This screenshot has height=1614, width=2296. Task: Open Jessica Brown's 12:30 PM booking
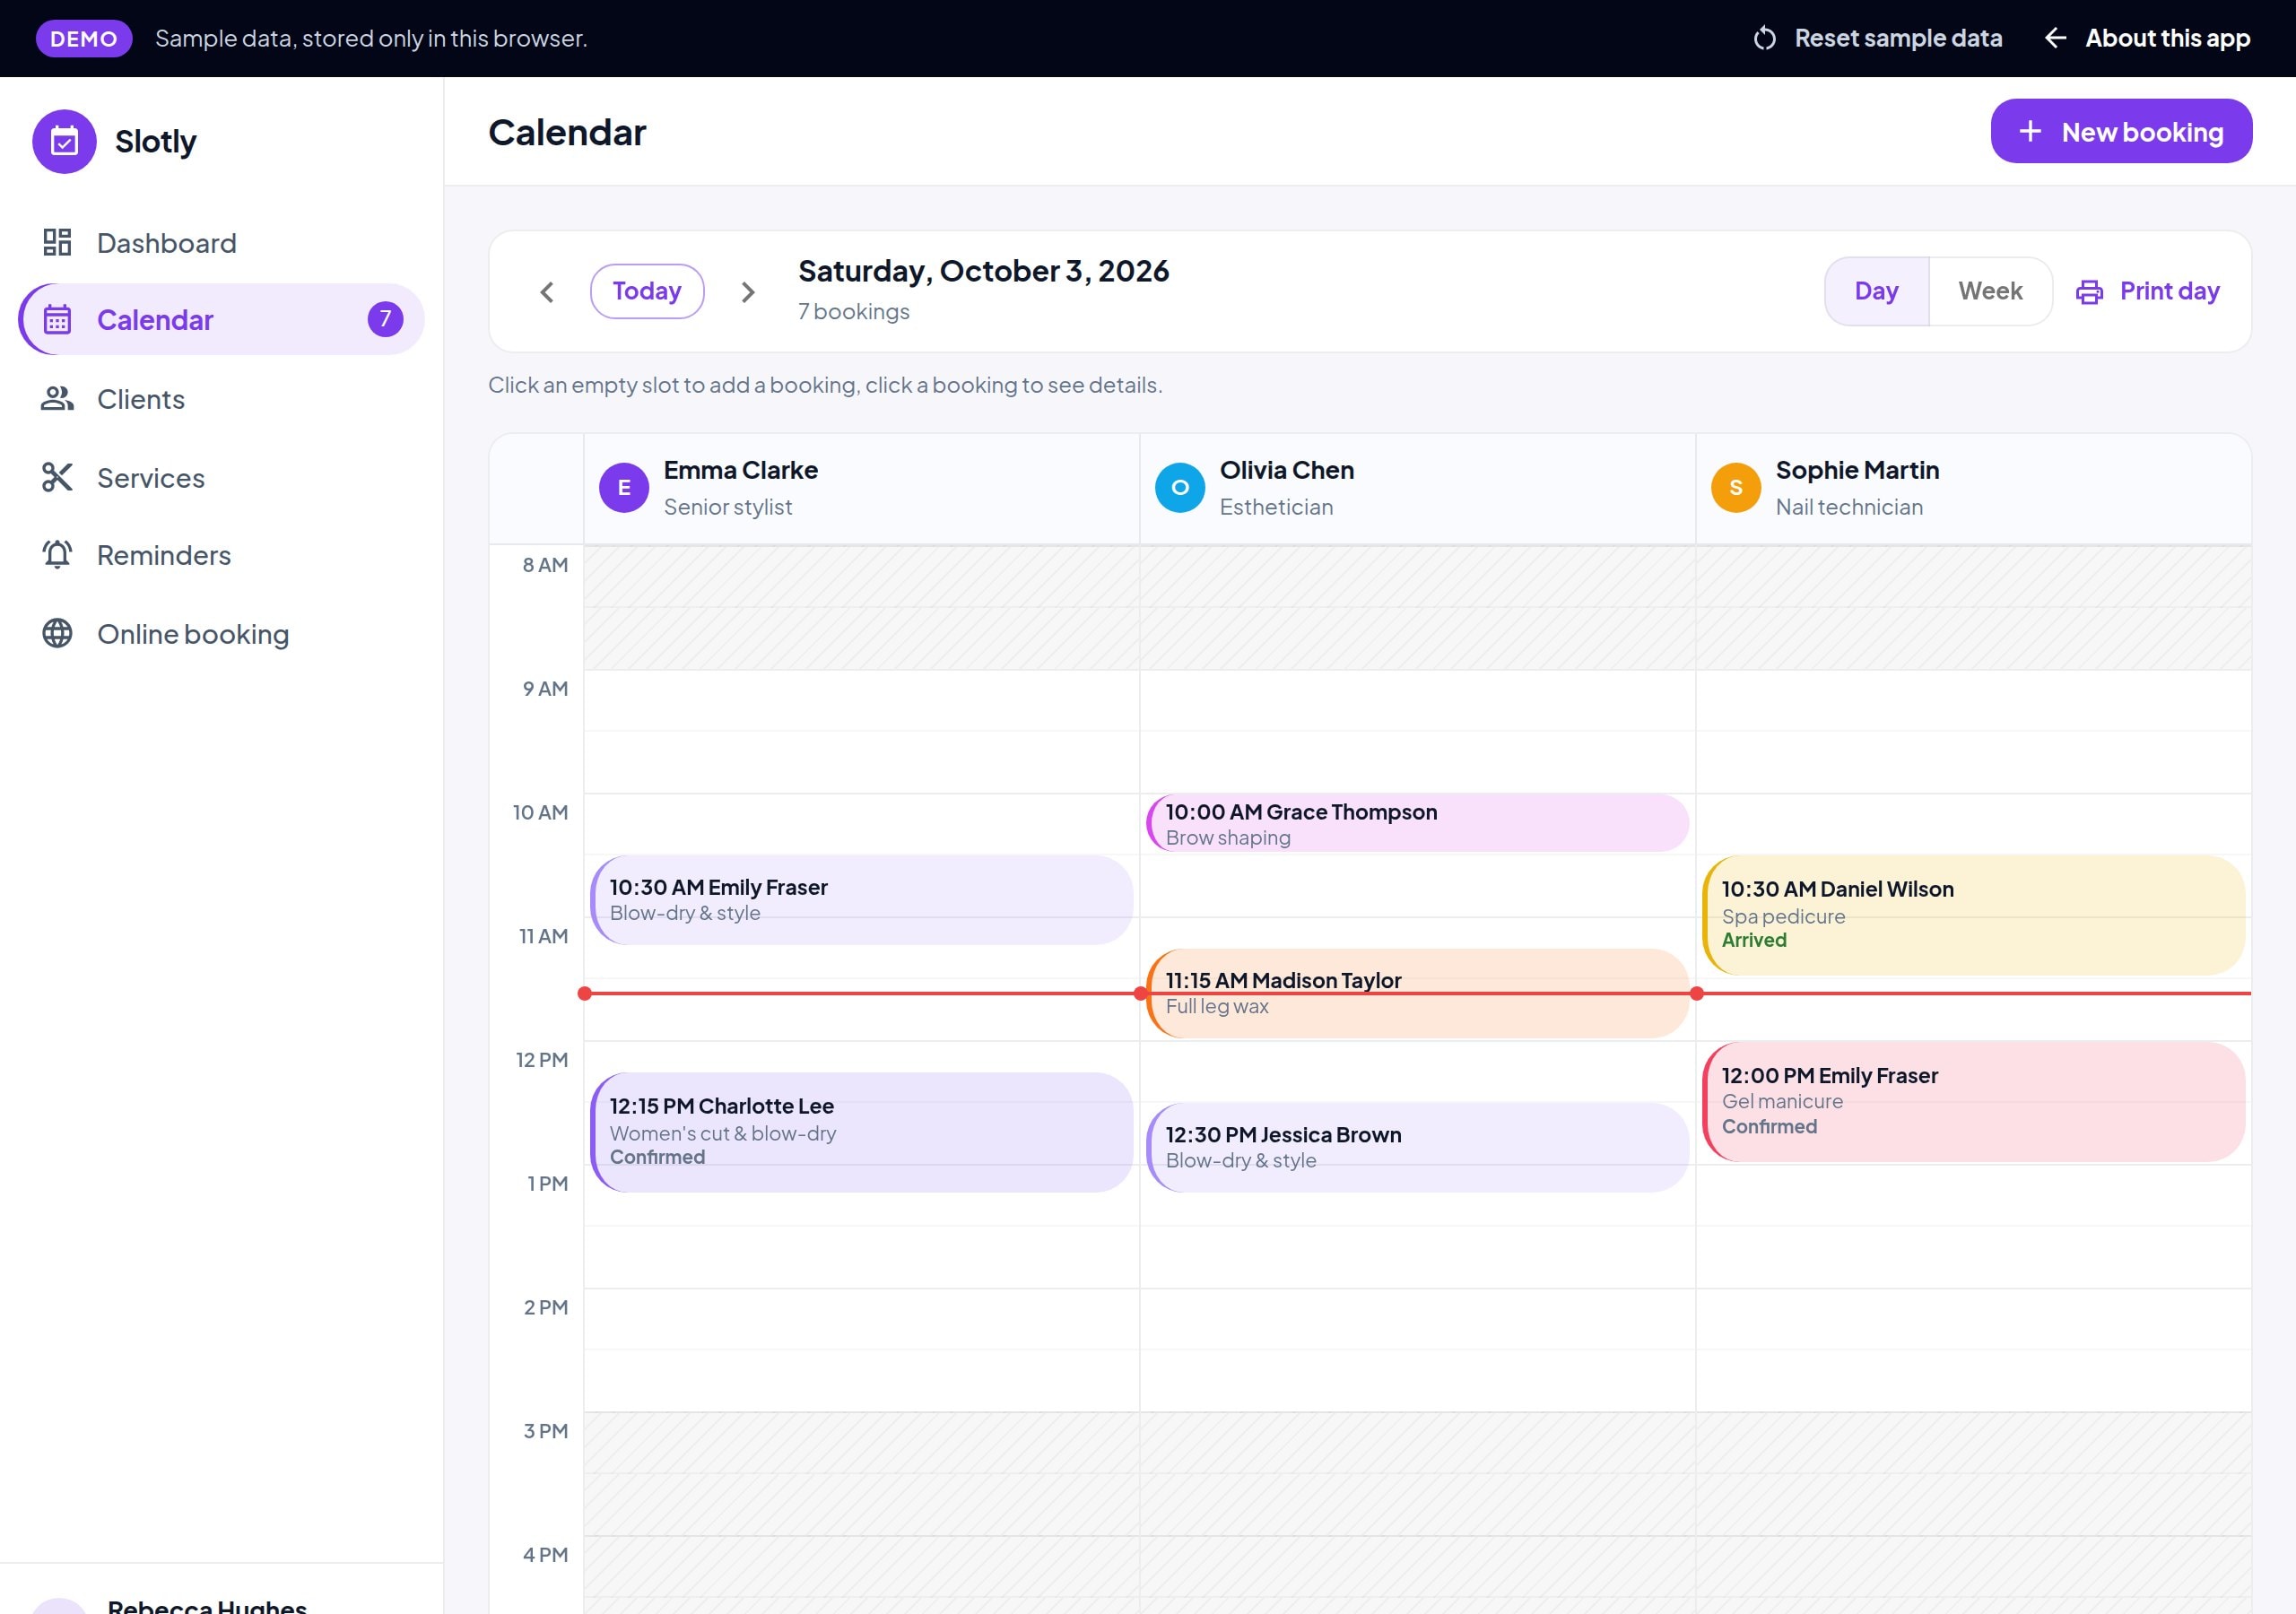tap(1418, 1147)
